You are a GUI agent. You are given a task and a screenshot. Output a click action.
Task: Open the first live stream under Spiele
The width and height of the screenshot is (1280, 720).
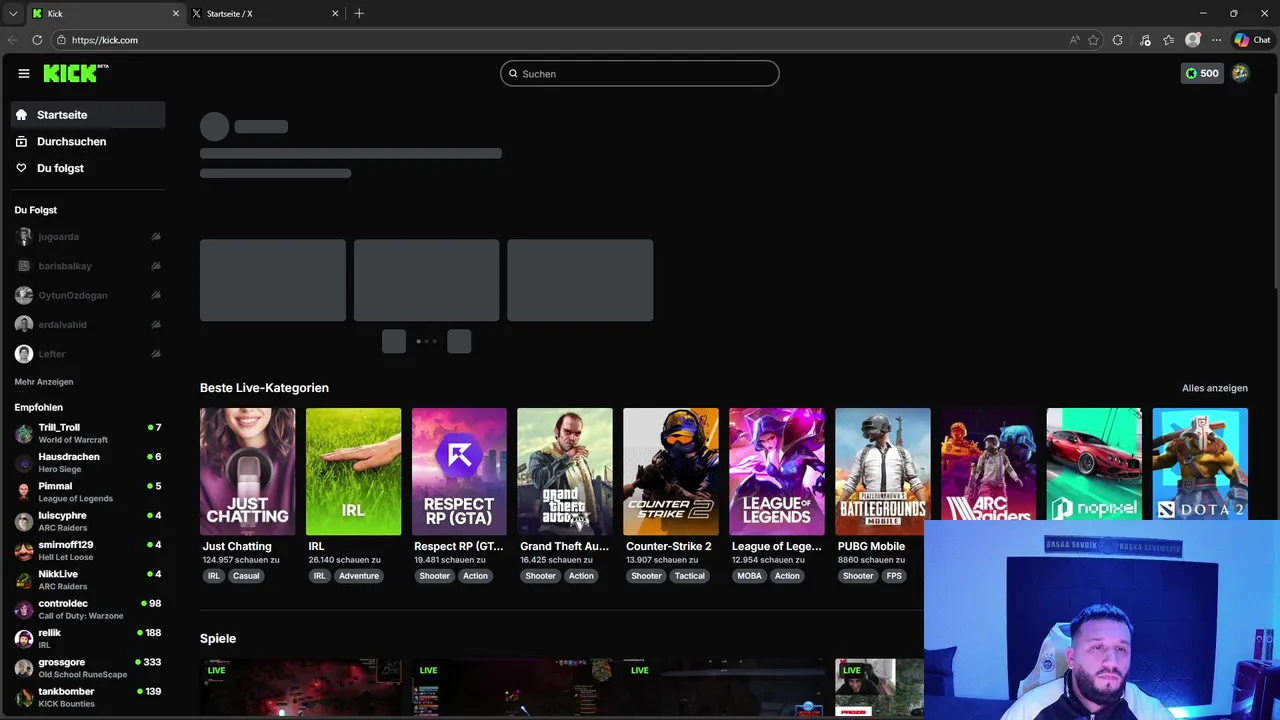[x=301, y=688]
